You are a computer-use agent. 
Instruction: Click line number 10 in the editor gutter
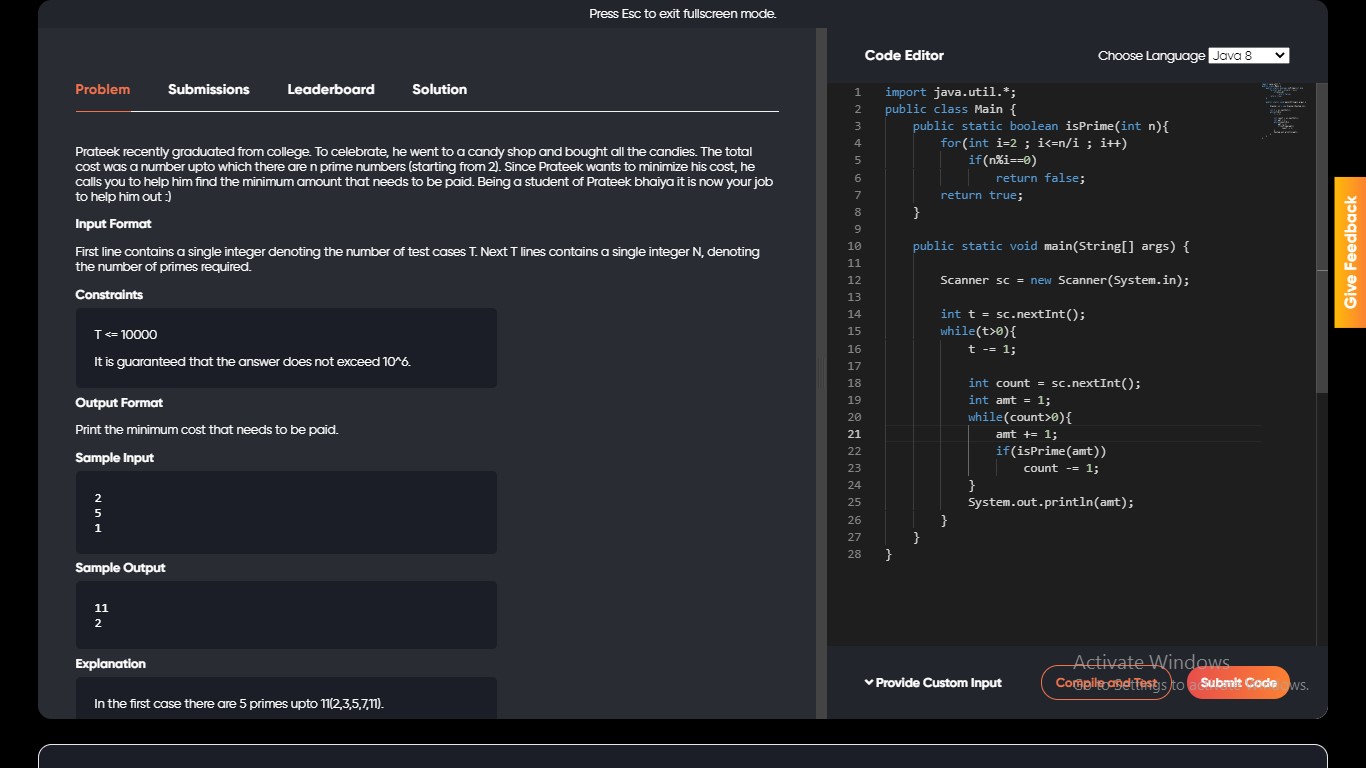pyautogui.click(x=853, y=246)
